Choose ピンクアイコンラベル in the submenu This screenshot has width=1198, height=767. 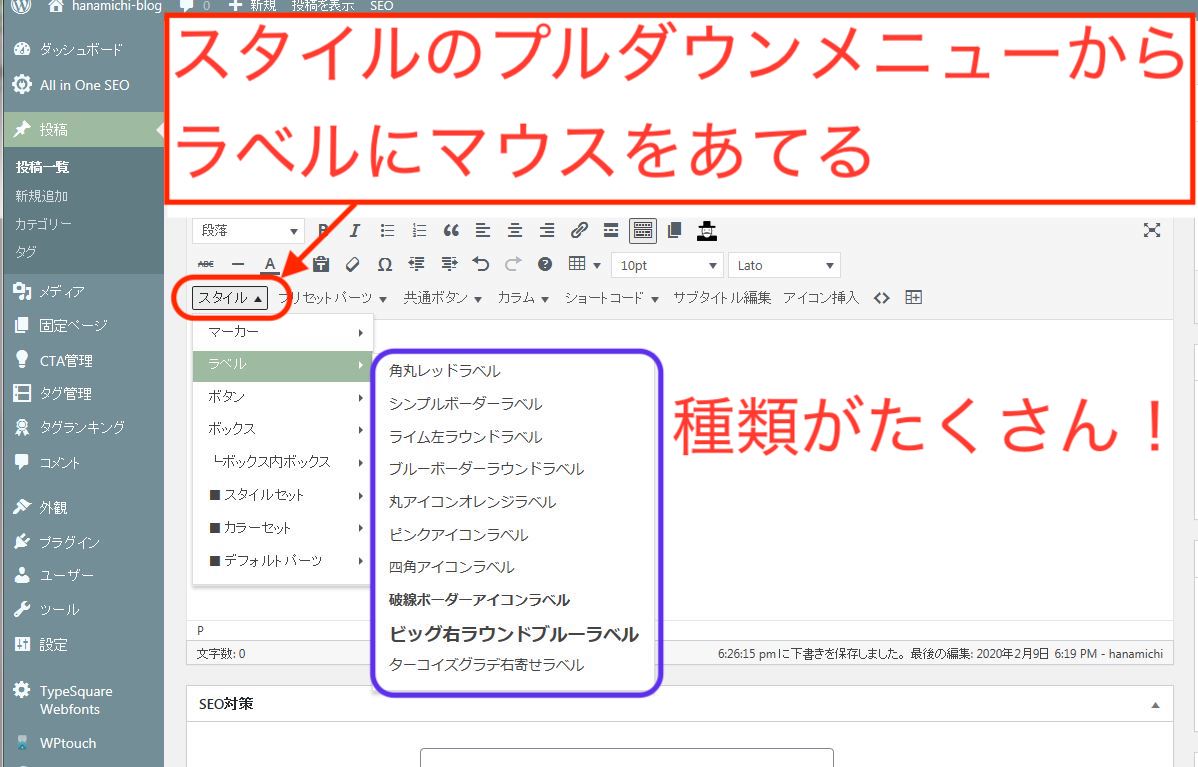(458, 535)
